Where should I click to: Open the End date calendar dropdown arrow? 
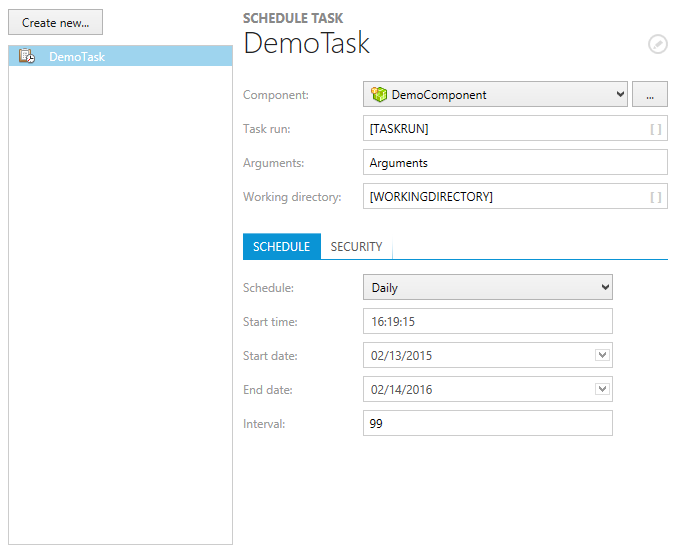(x=602, y=389)
